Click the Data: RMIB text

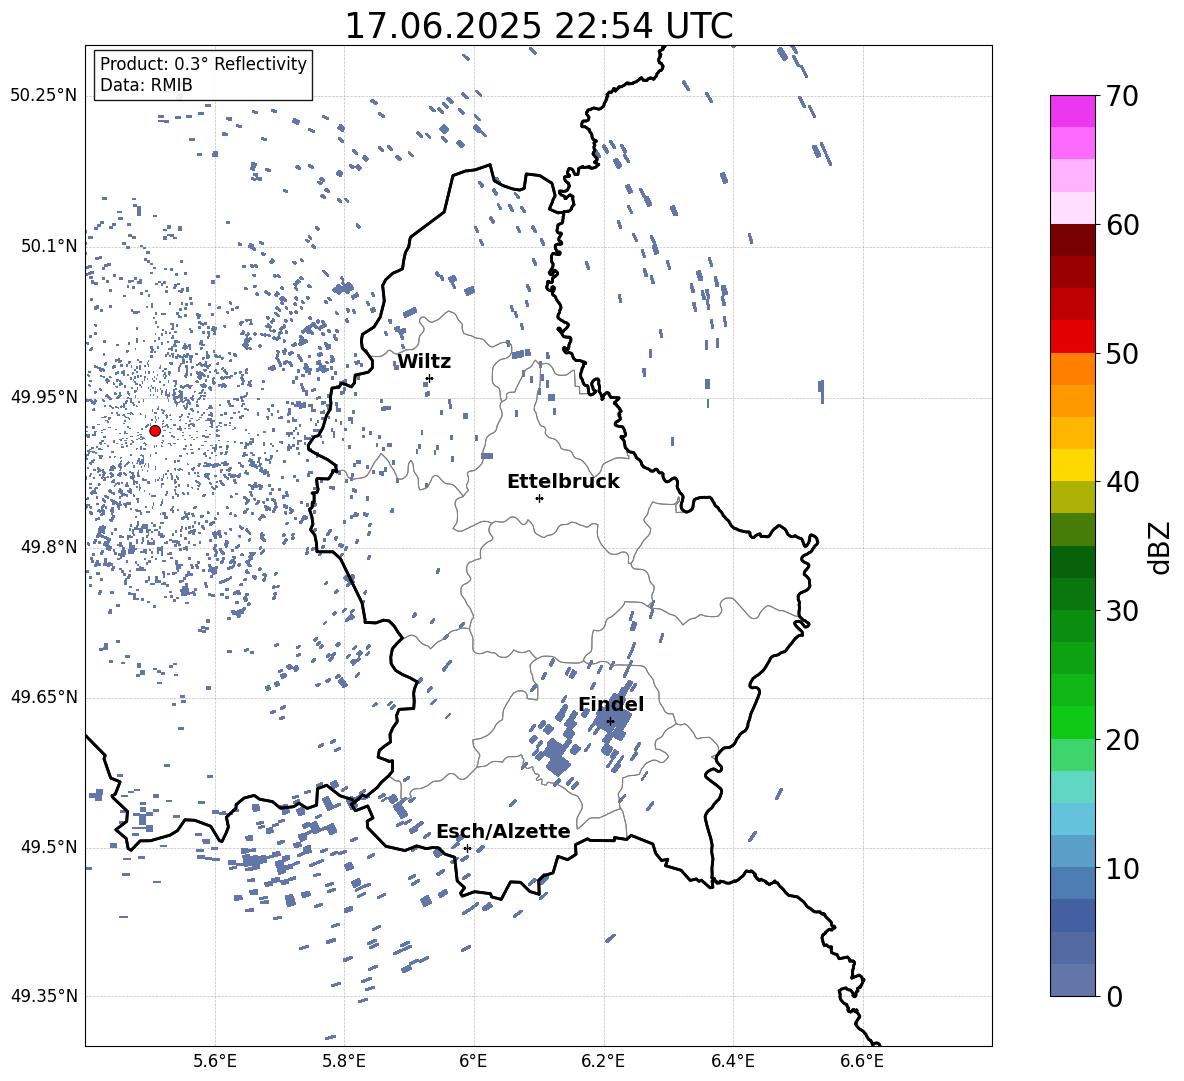pyautogui.click(x=146, y=85)
